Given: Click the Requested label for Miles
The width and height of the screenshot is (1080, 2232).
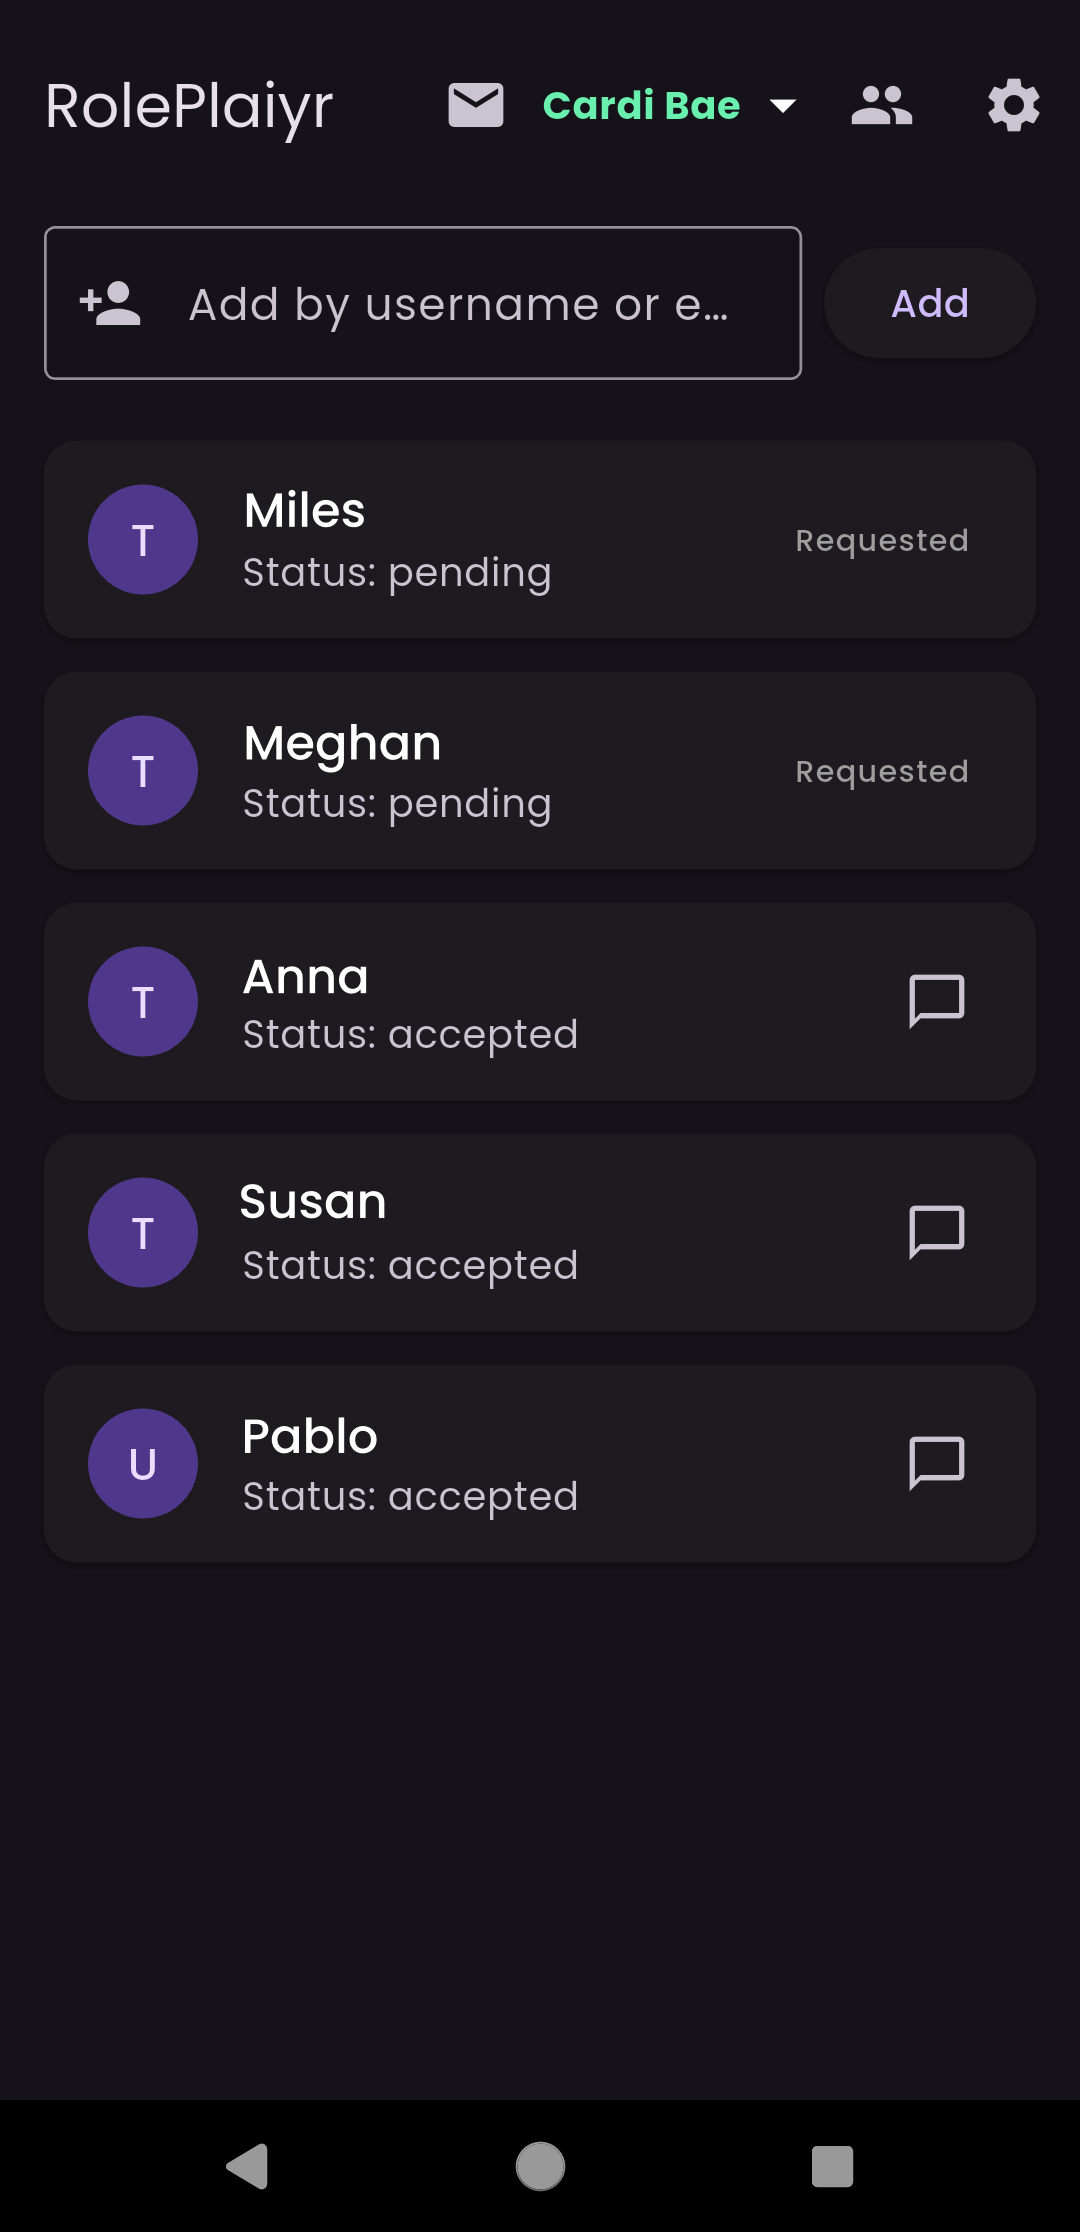Looking at the screenshot, I should pos(881,540).
